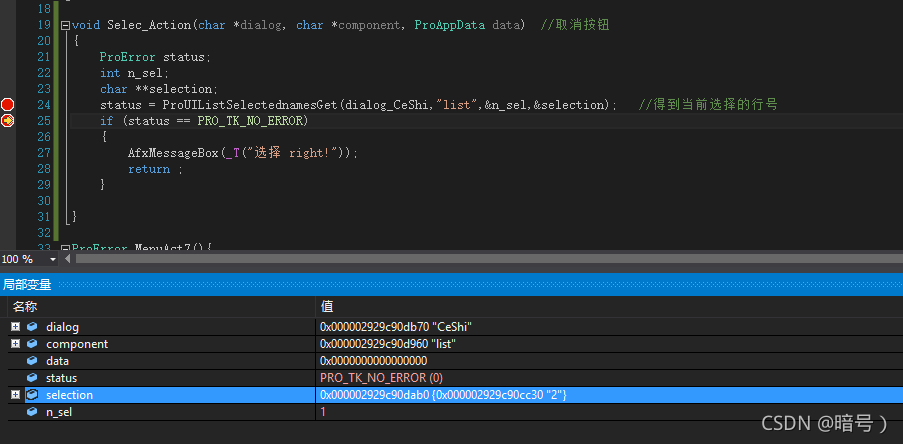Viewport: 903px width, 444px height.
Task: Select the 局部变量 panel title tab
Action: coord(27,285)
